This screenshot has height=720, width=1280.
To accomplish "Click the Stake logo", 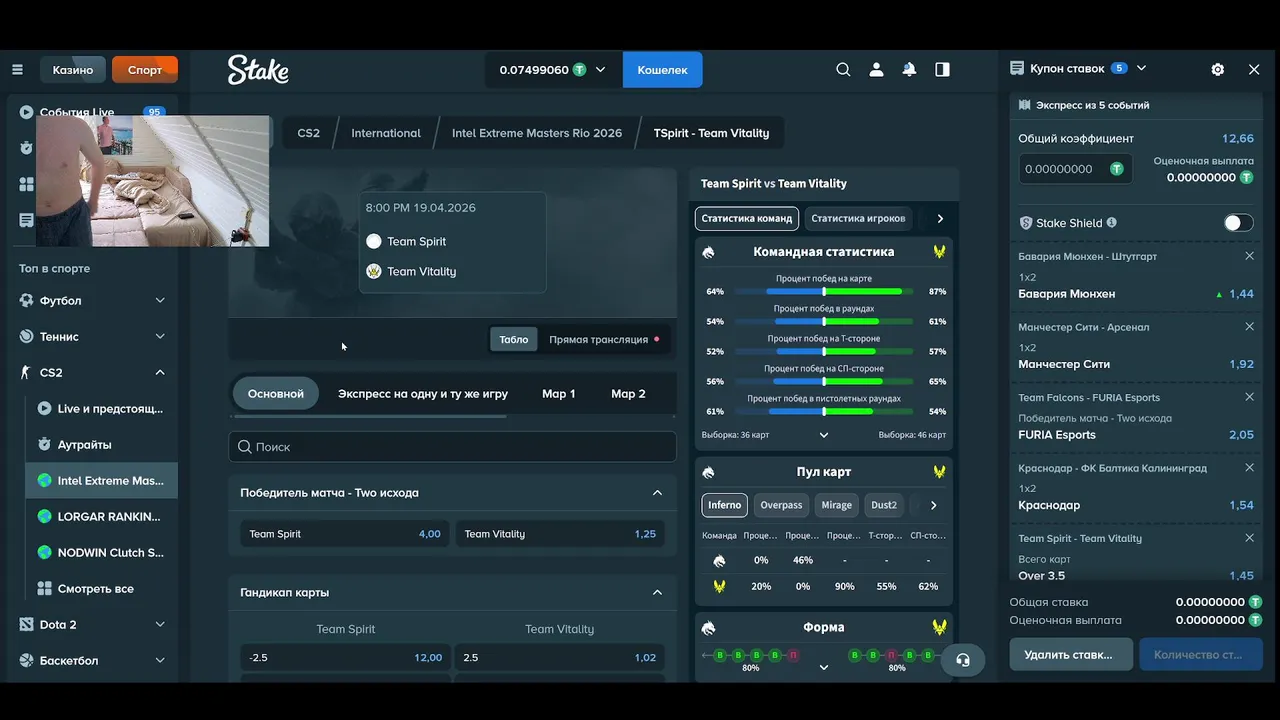I will [258, 69].
